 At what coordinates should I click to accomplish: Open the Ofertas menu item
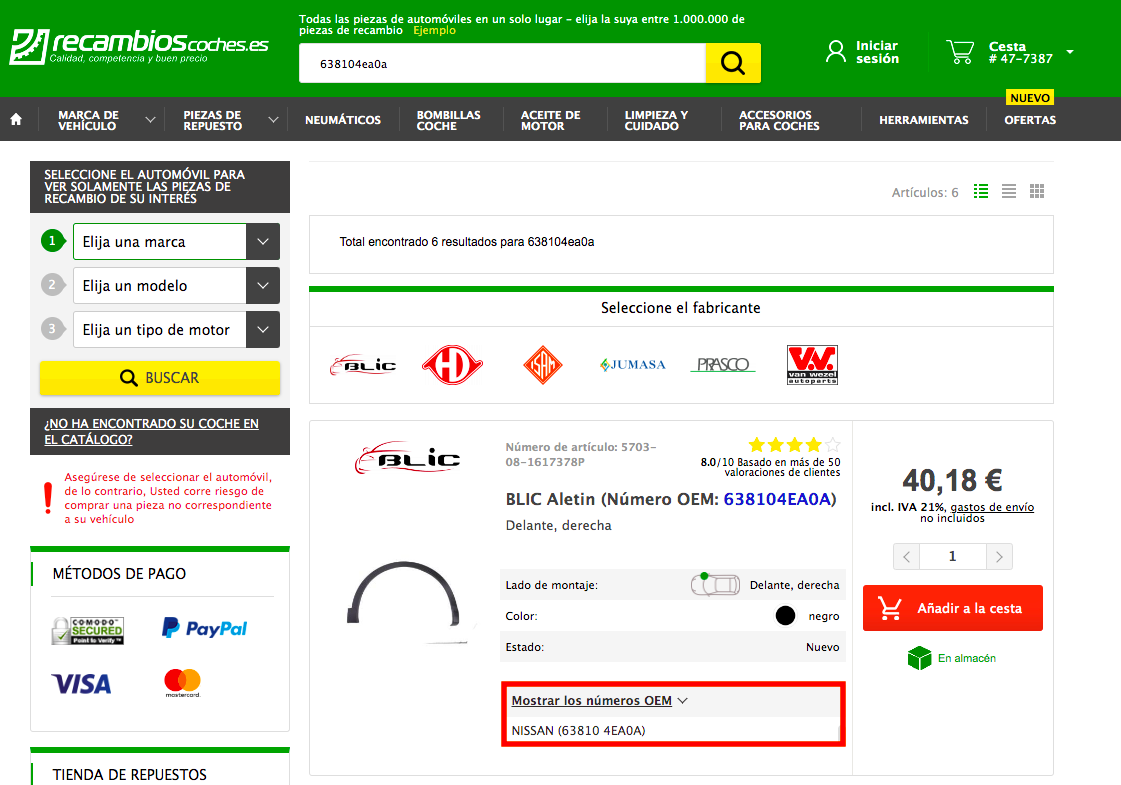click(x=1029, y=120)
